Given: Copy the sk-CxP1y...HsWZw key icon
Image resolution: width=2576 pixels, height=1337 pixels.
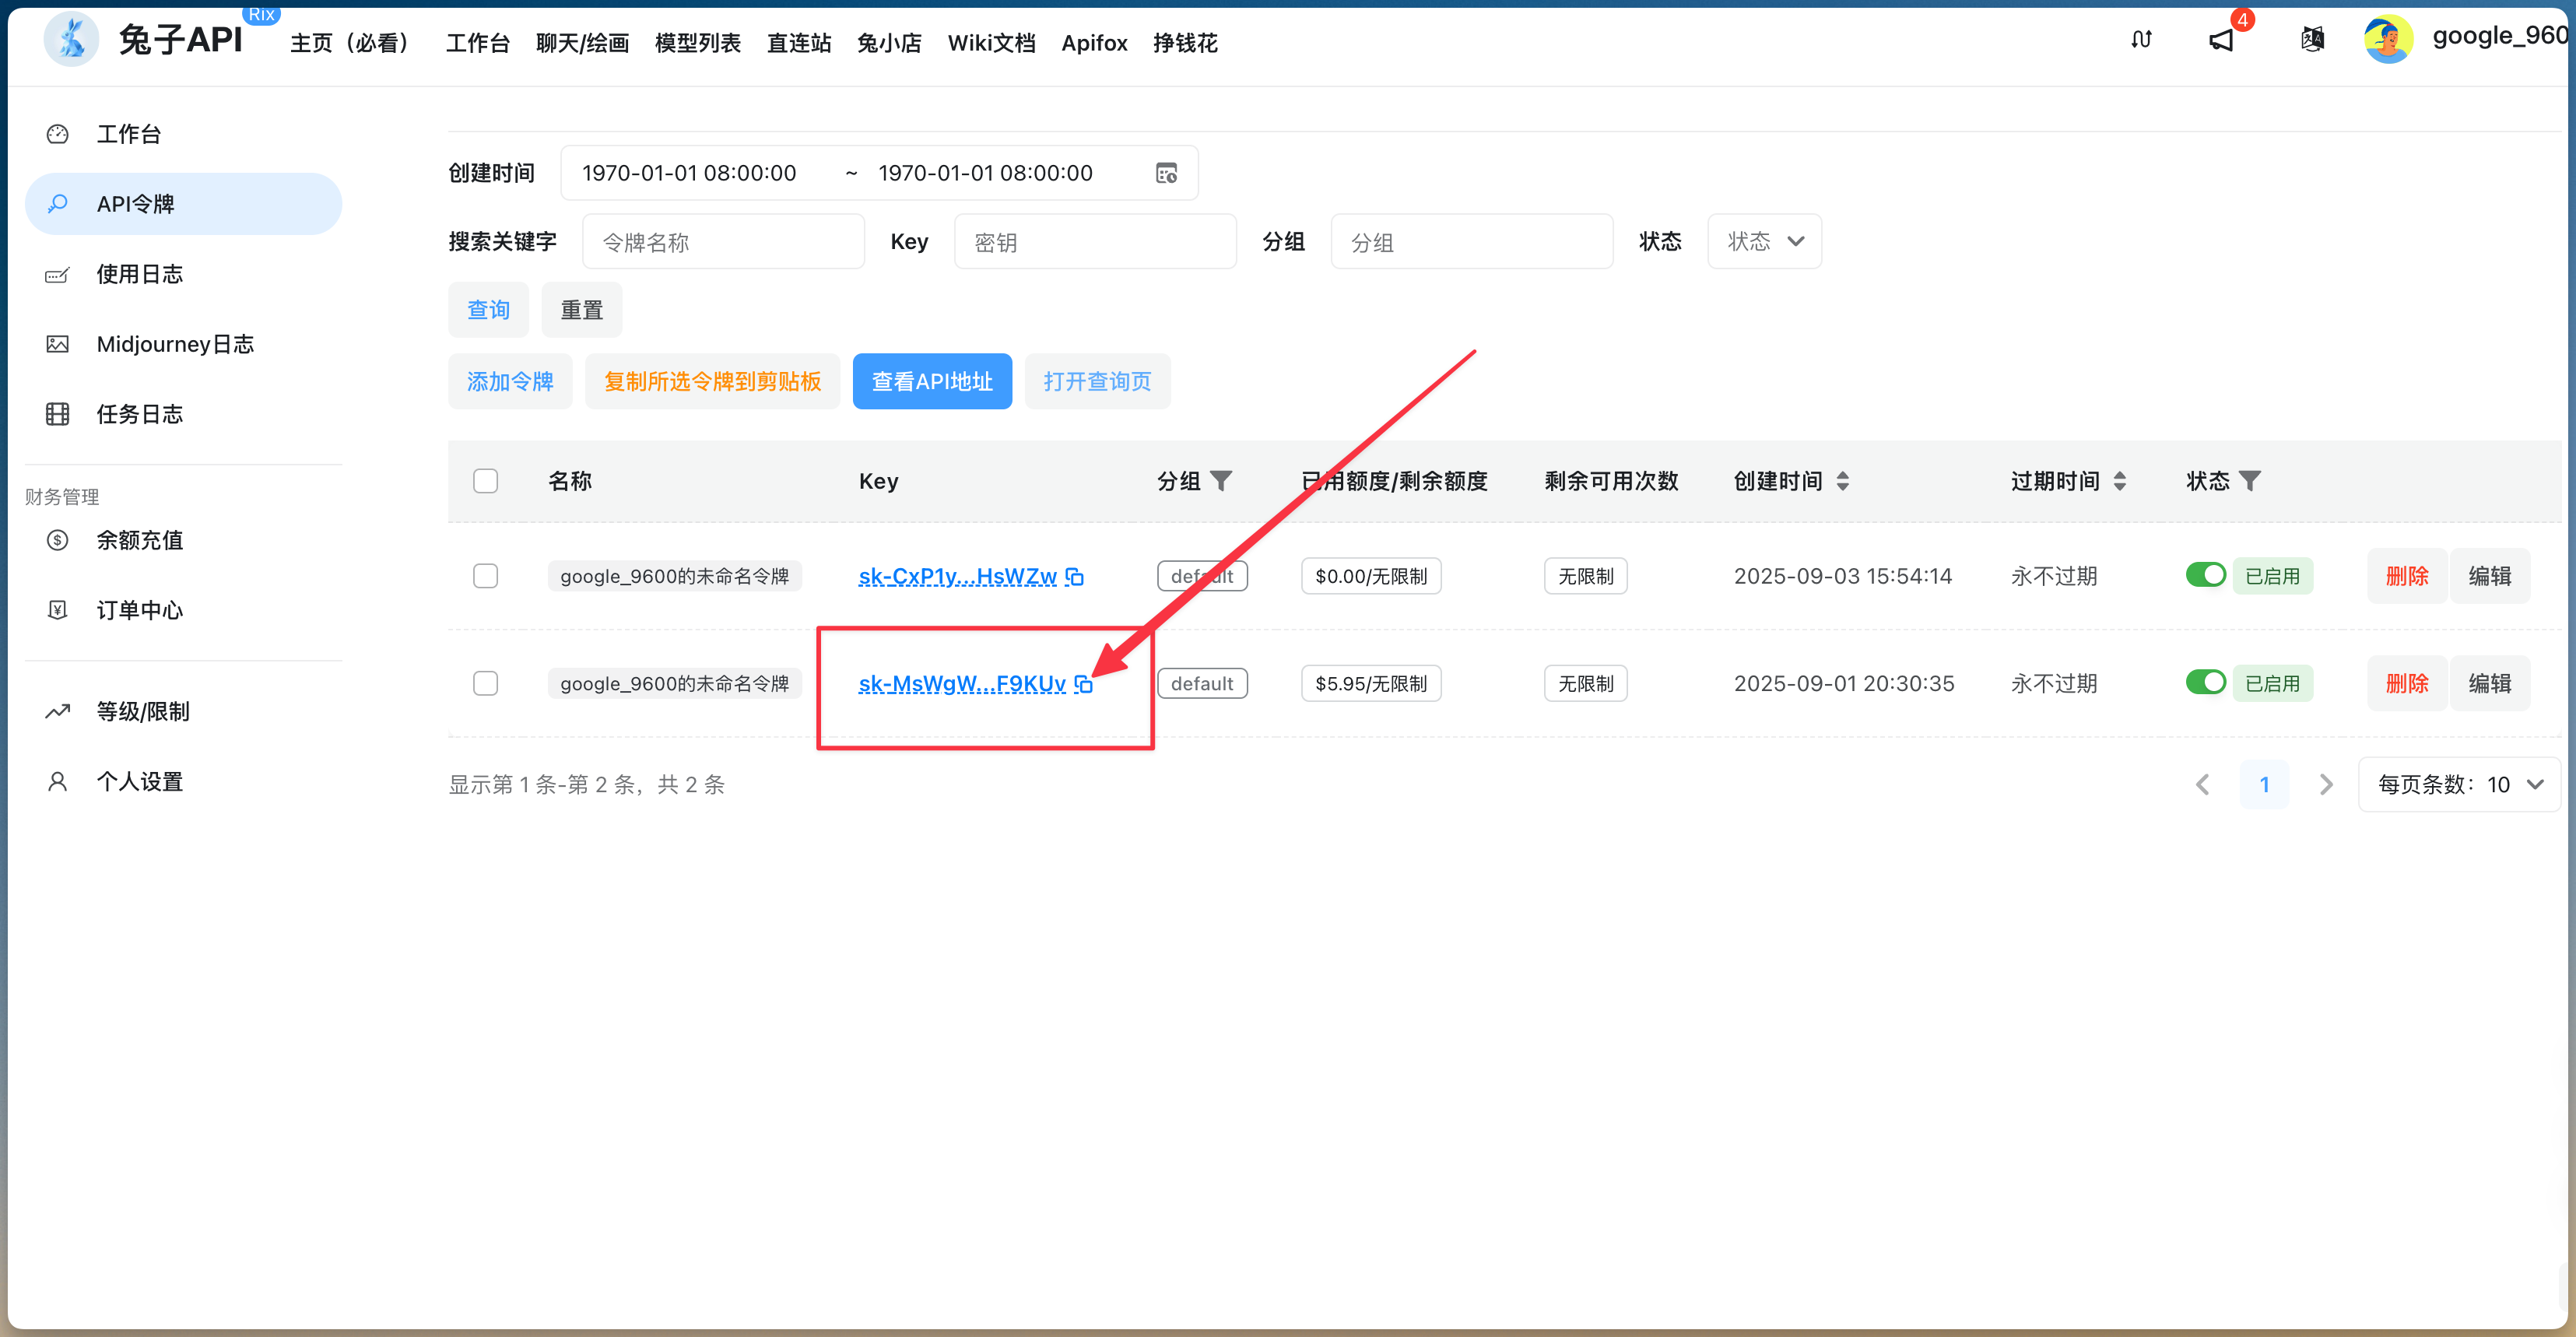Looking at the screenshot, I should pos(1074,577).
